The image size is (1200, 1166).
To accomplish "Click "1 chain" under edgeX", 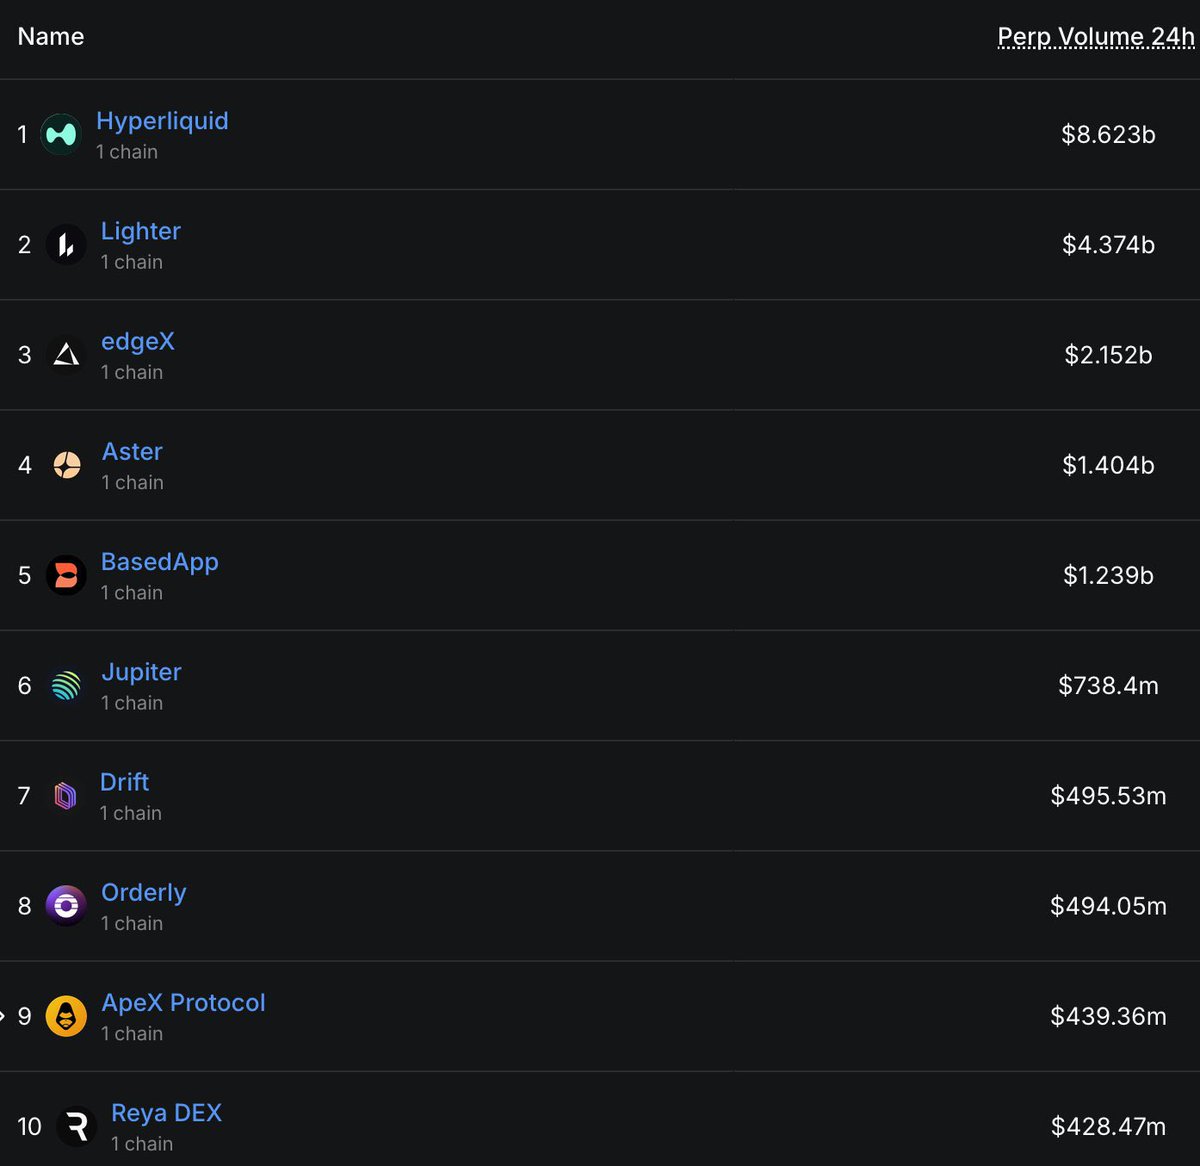I will pyautogui.click(x=132, y=372).
